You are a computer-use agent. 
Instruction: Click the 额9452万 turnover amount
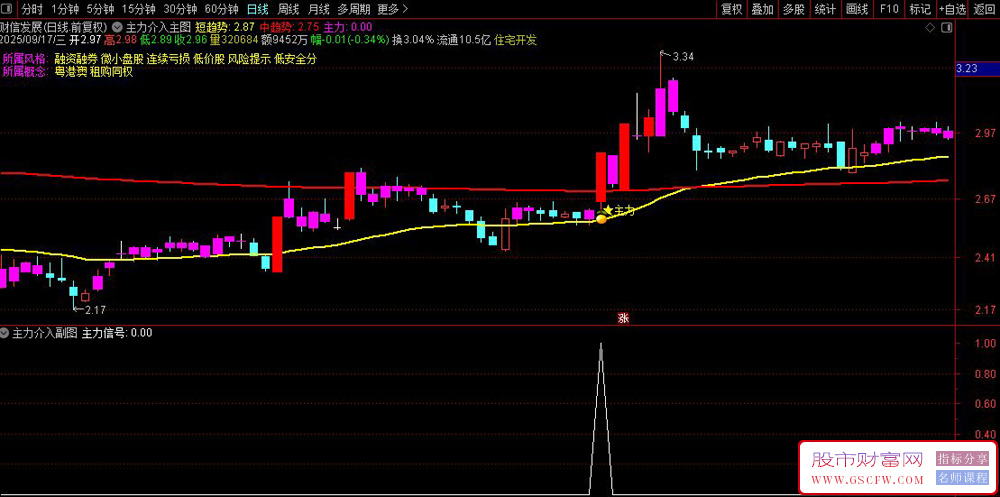tap(284, 40)
